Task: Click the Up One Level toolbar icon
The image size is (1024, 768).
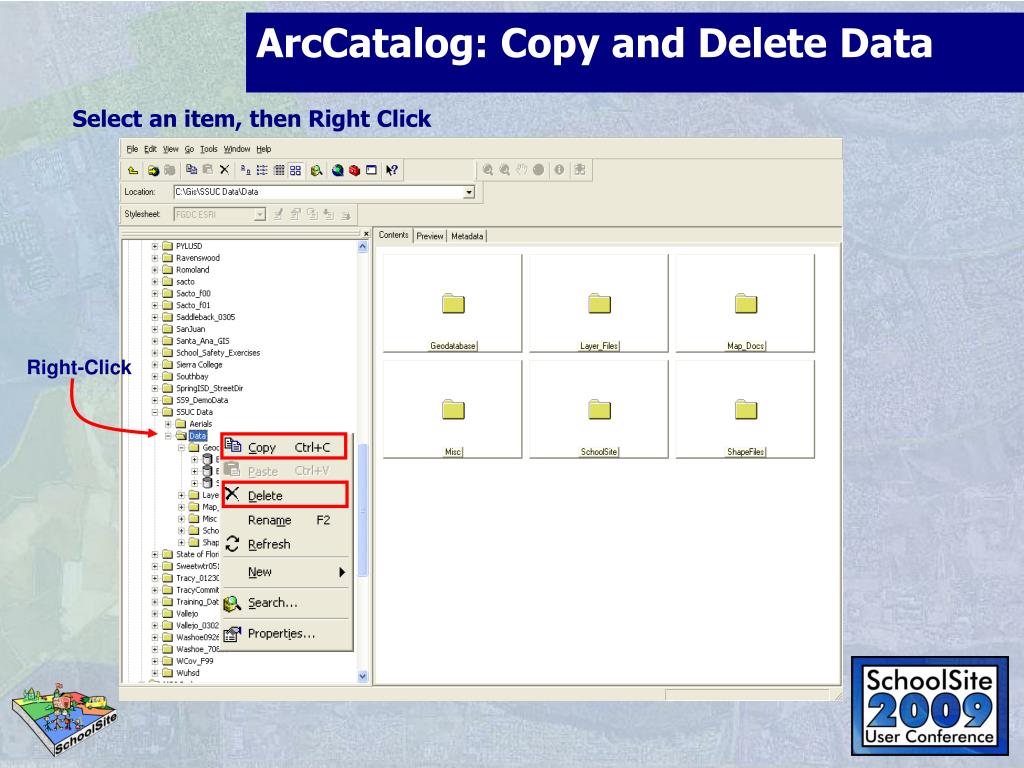Action: click(133, 170)
